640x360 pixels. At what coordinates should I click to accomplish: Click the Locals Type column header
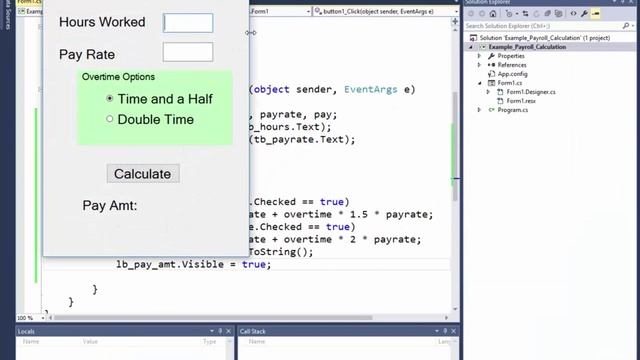point(209,341)
